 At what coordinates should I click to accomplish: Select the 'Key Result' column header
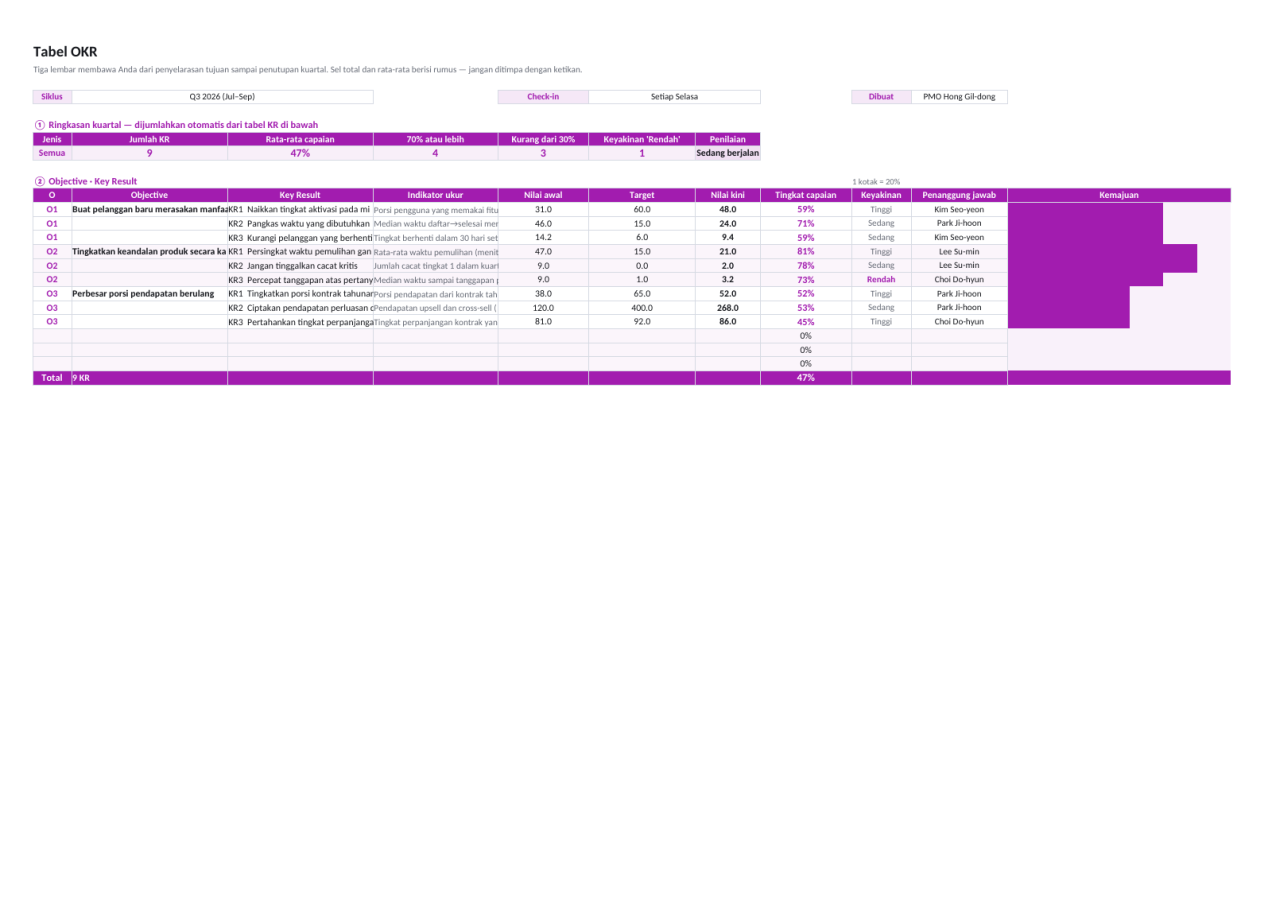300,195
